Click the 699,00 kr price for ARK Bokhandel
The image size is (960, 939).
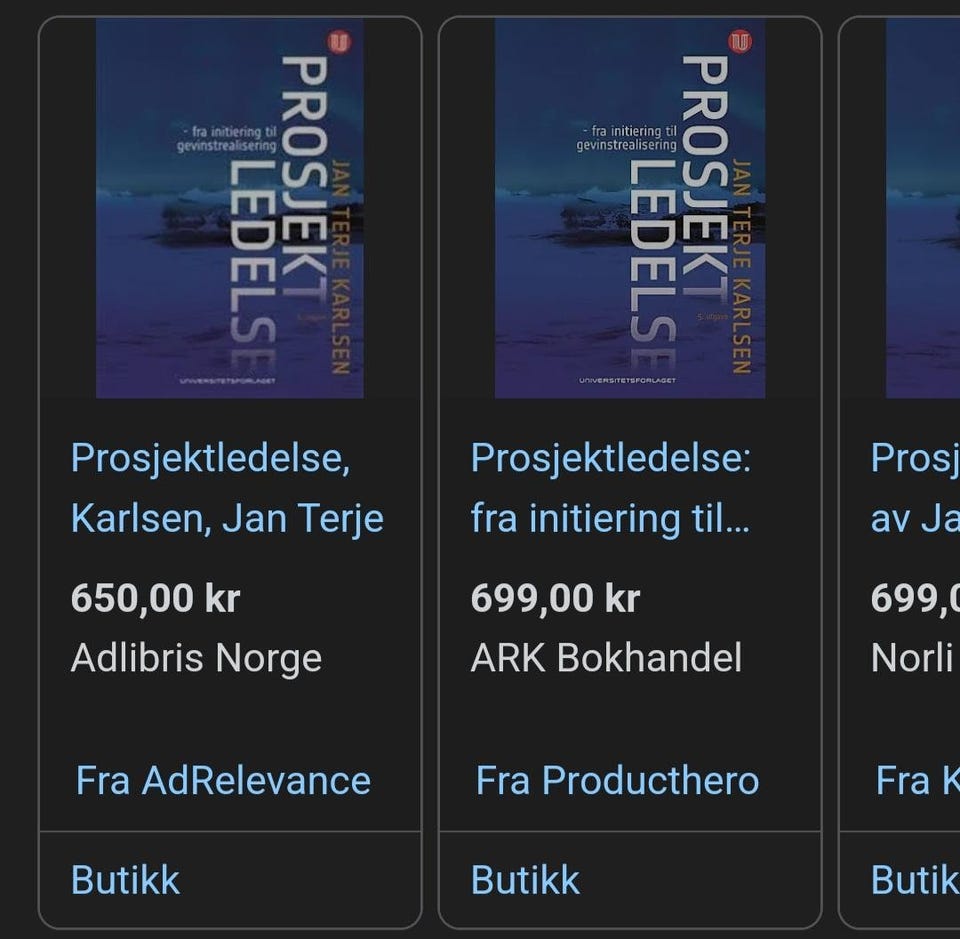click(x=555, y=598)
